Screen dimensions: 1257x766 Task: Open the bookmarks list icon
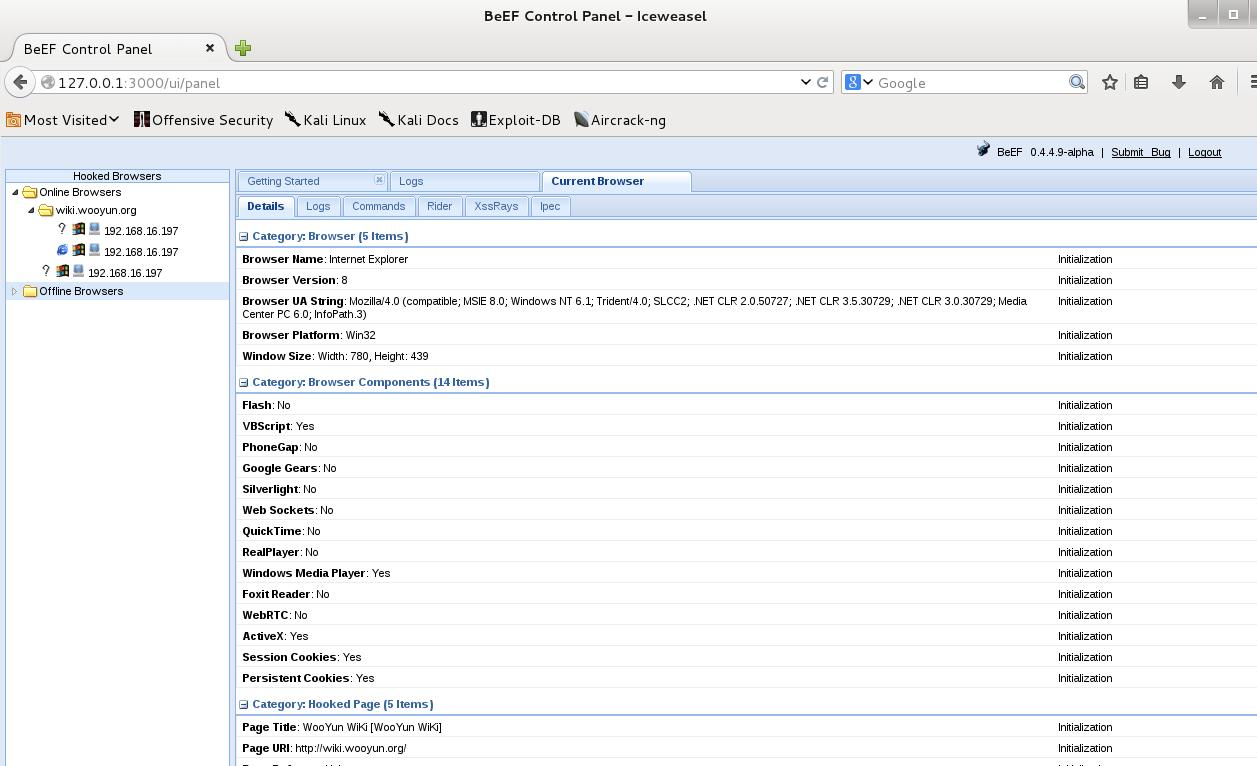[1141, 82]
